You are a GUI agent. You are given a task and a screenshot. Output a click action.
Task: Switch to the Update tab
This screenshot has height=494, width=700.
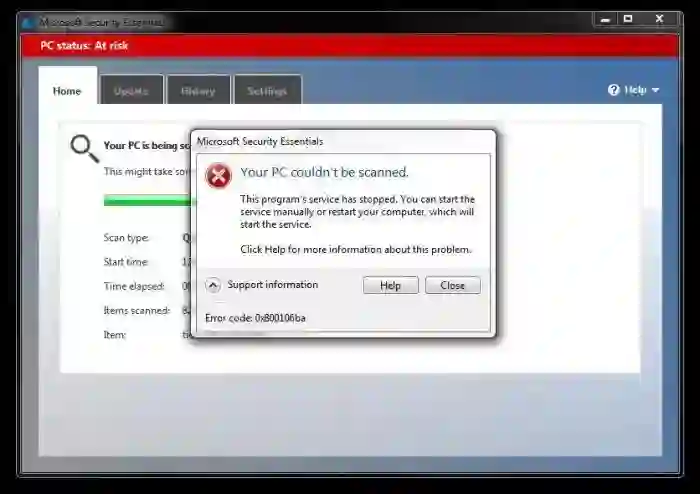[x=131, y=91]
